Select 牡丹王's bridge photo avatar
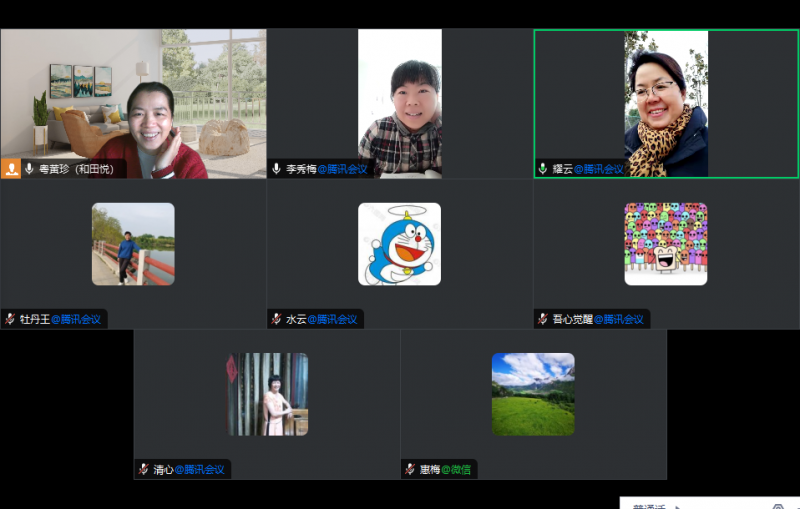The width and height of the screenshot is (800, 509). click(133, 244)
